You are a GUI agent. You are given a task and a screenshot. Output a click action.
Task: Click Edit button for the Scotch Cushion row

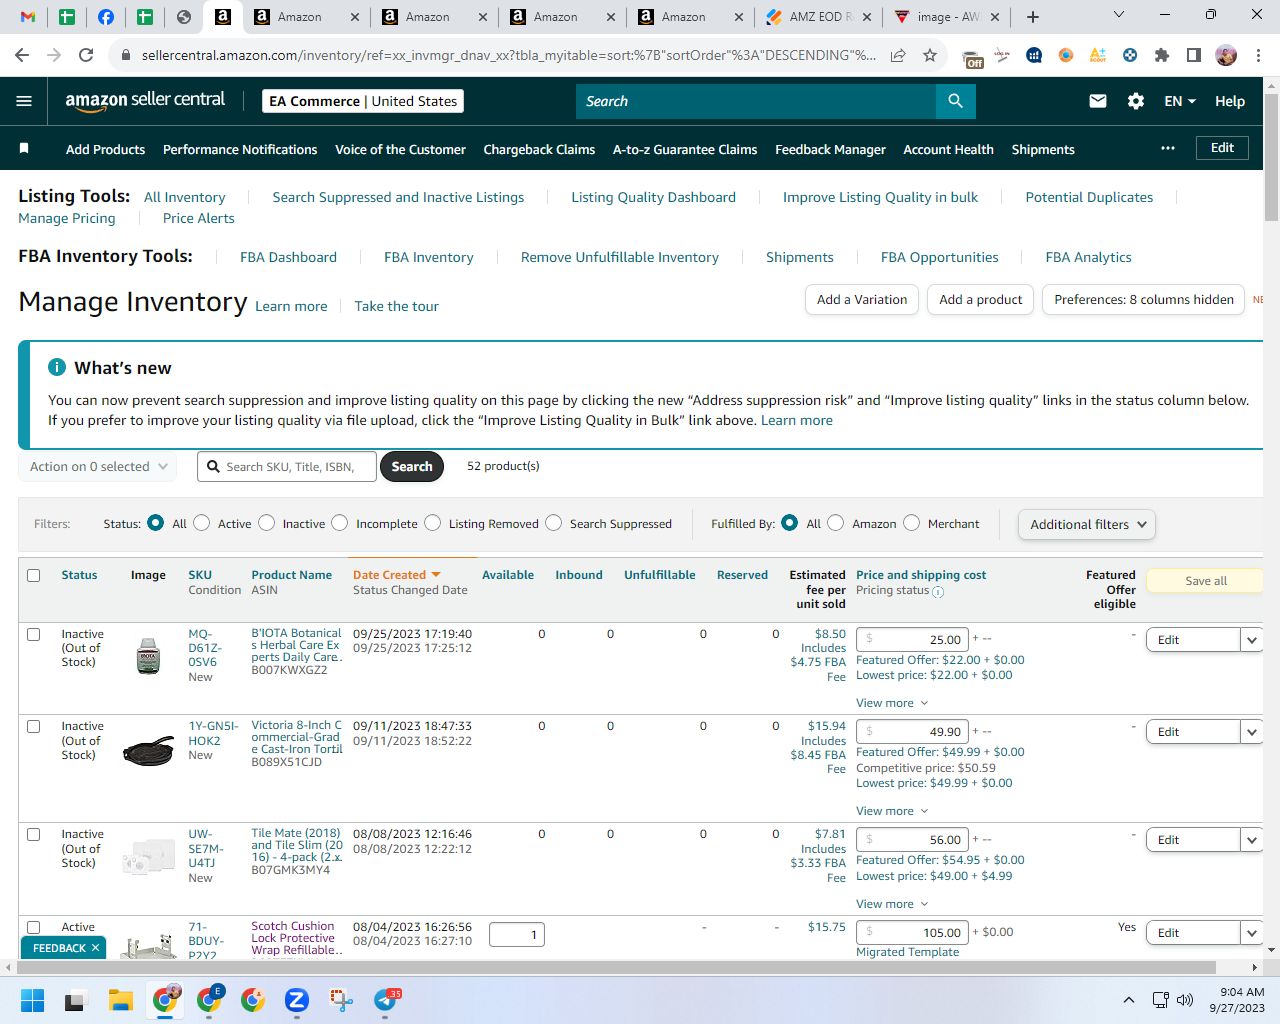pos(1193,933)
